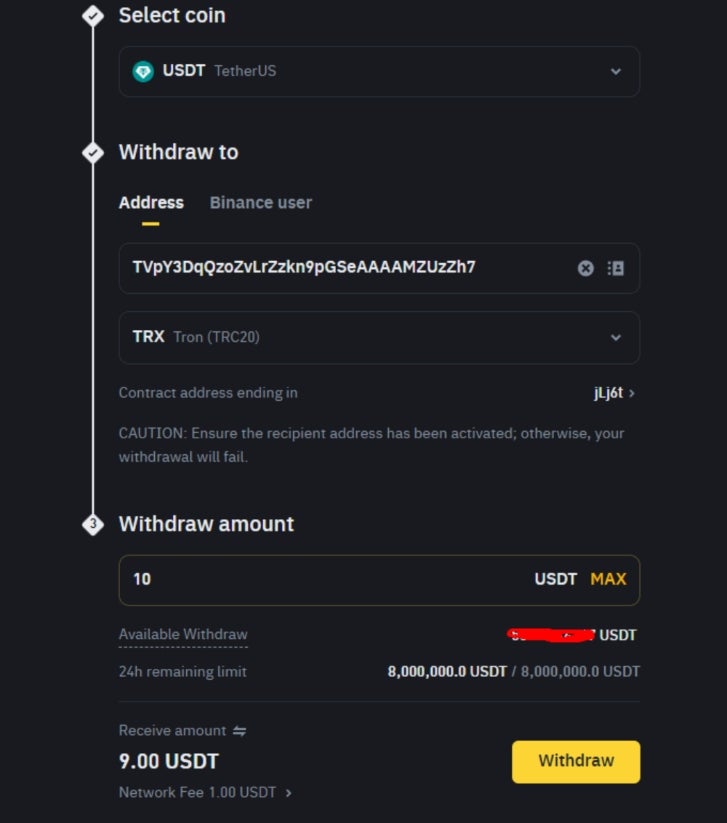The width and height of the screenshot is (727, 823).
Task: Open the address book icon
Action: [616, 268]
